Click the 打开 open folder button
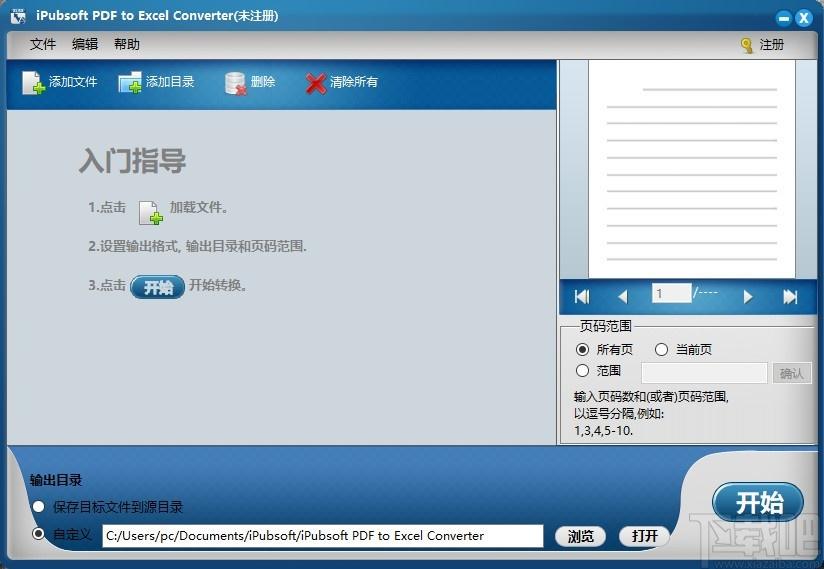Screen dimensions: 824x569 click(x=644, y=536)
